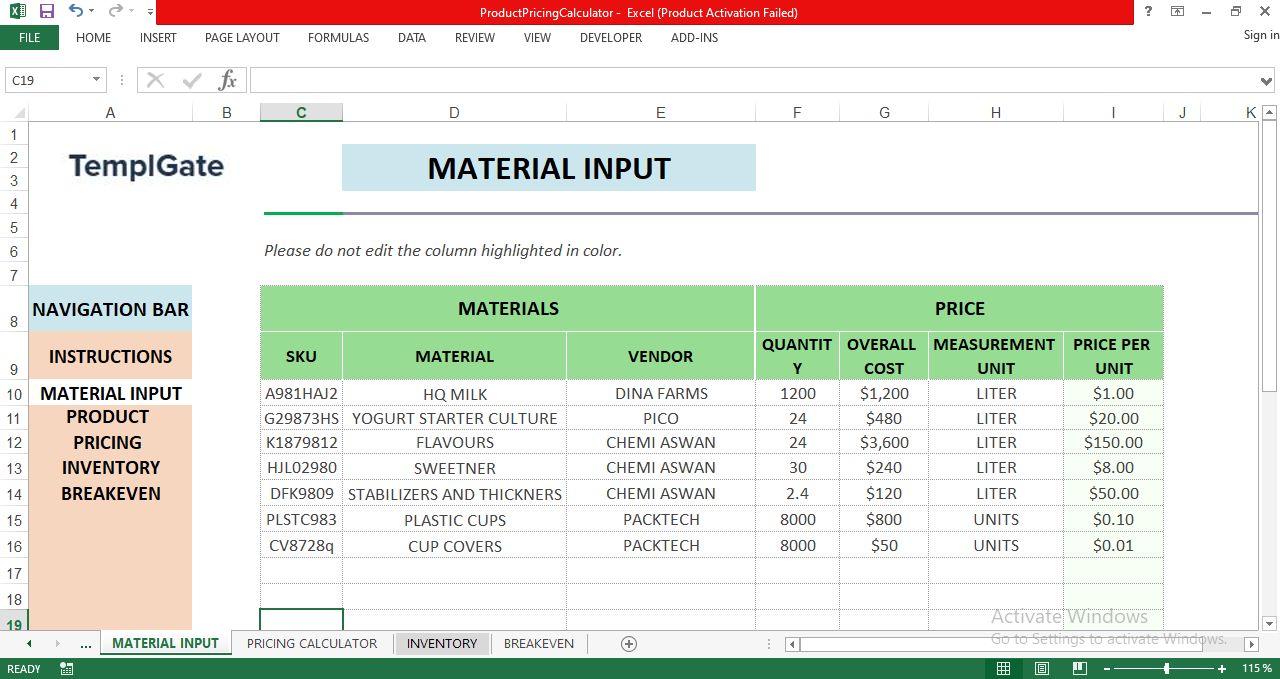Click the Cancel X icon in formula bar
The width and height of the screenshot is (1280, 679).
[x=155, y=80]
